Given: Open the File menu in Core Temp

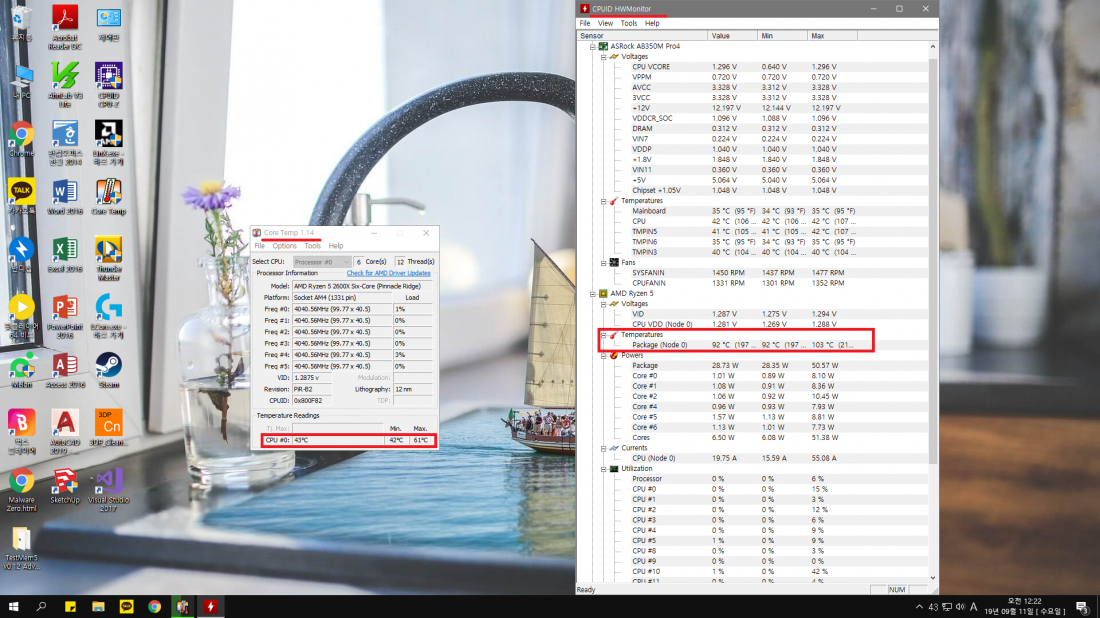Looking at the screenshot, I should point(260,246).
